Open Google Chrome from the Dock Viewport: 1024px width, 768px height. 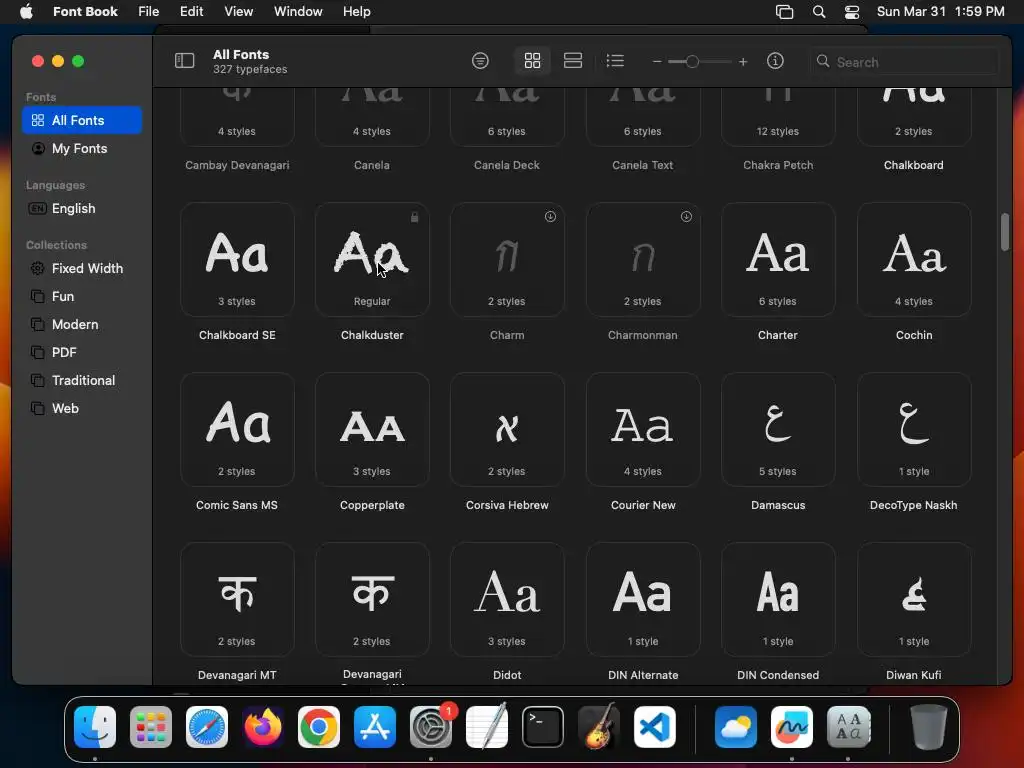[319, 727]
